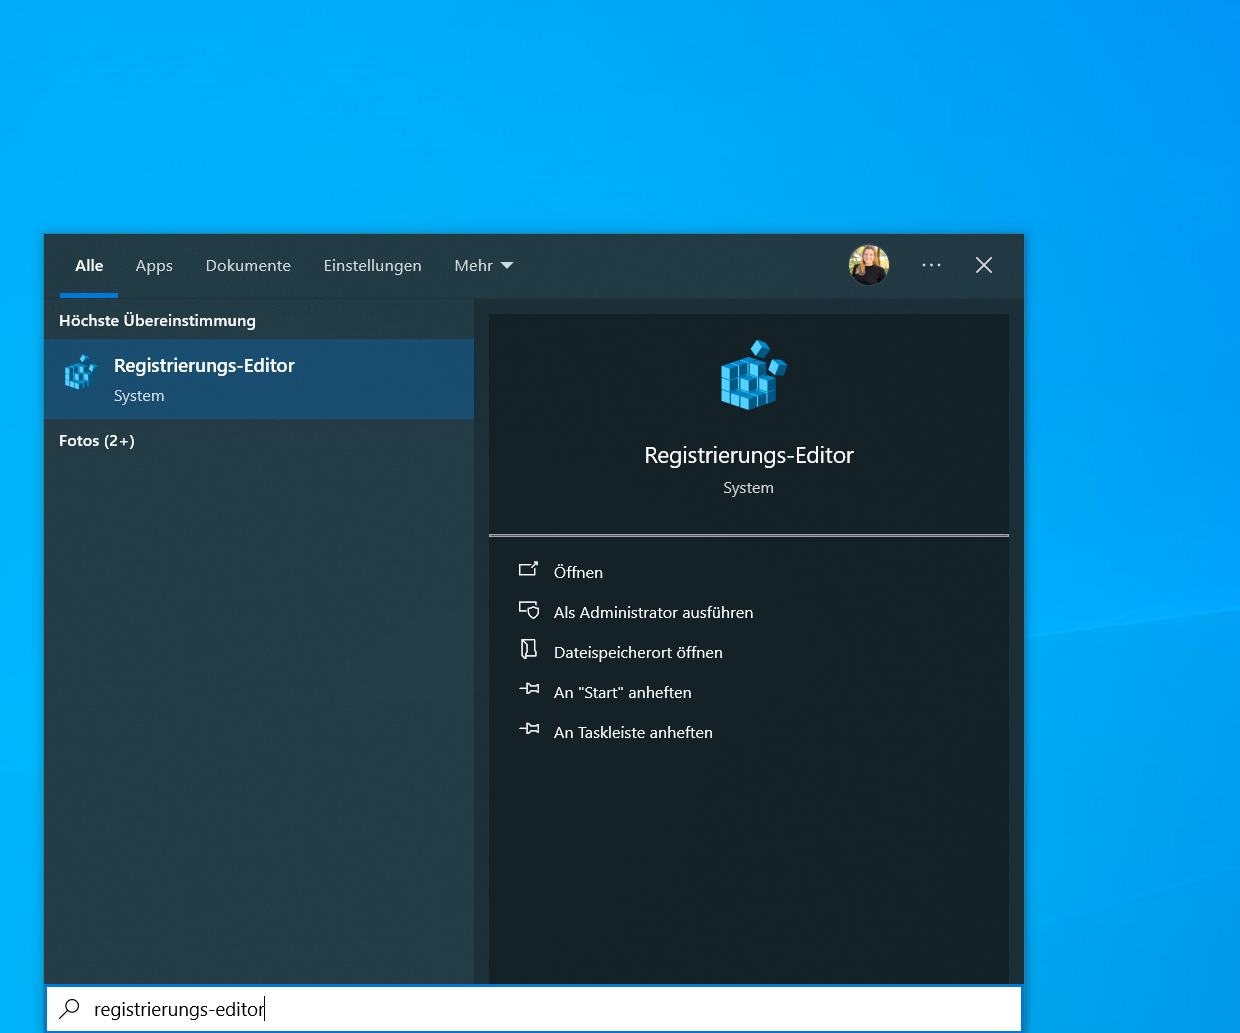
Task: Expand the Mehr dropdown
Action: (484, 265)
